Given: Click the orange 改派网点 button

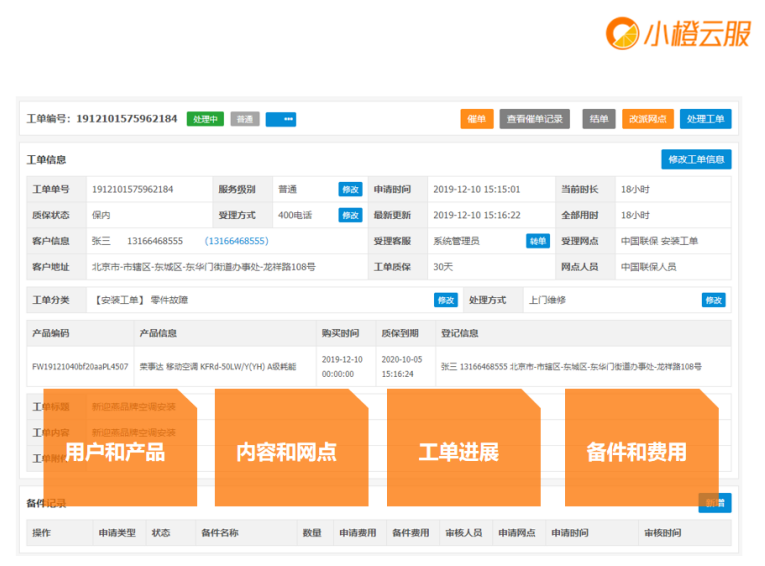Looking at the screenshot, I should tap(647, 119).
